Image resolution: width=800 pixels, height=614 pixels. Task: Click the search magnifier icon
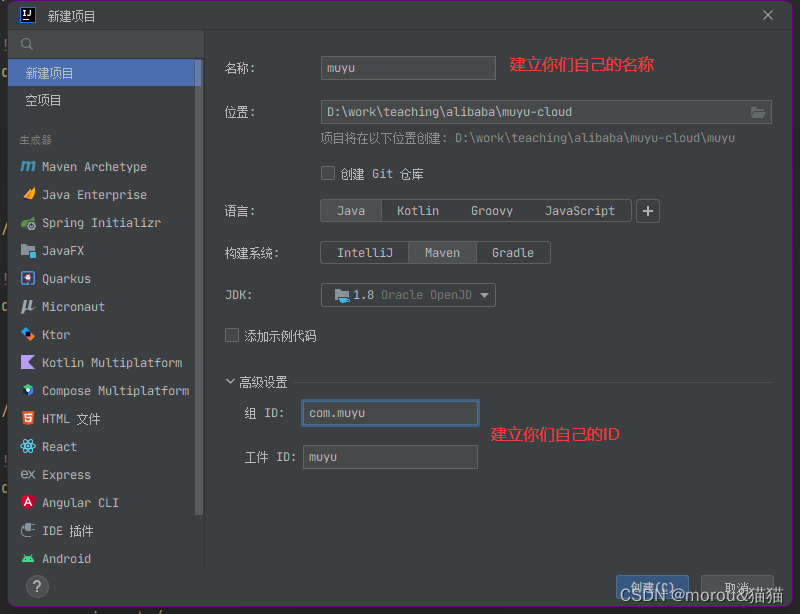click(27, 44)
